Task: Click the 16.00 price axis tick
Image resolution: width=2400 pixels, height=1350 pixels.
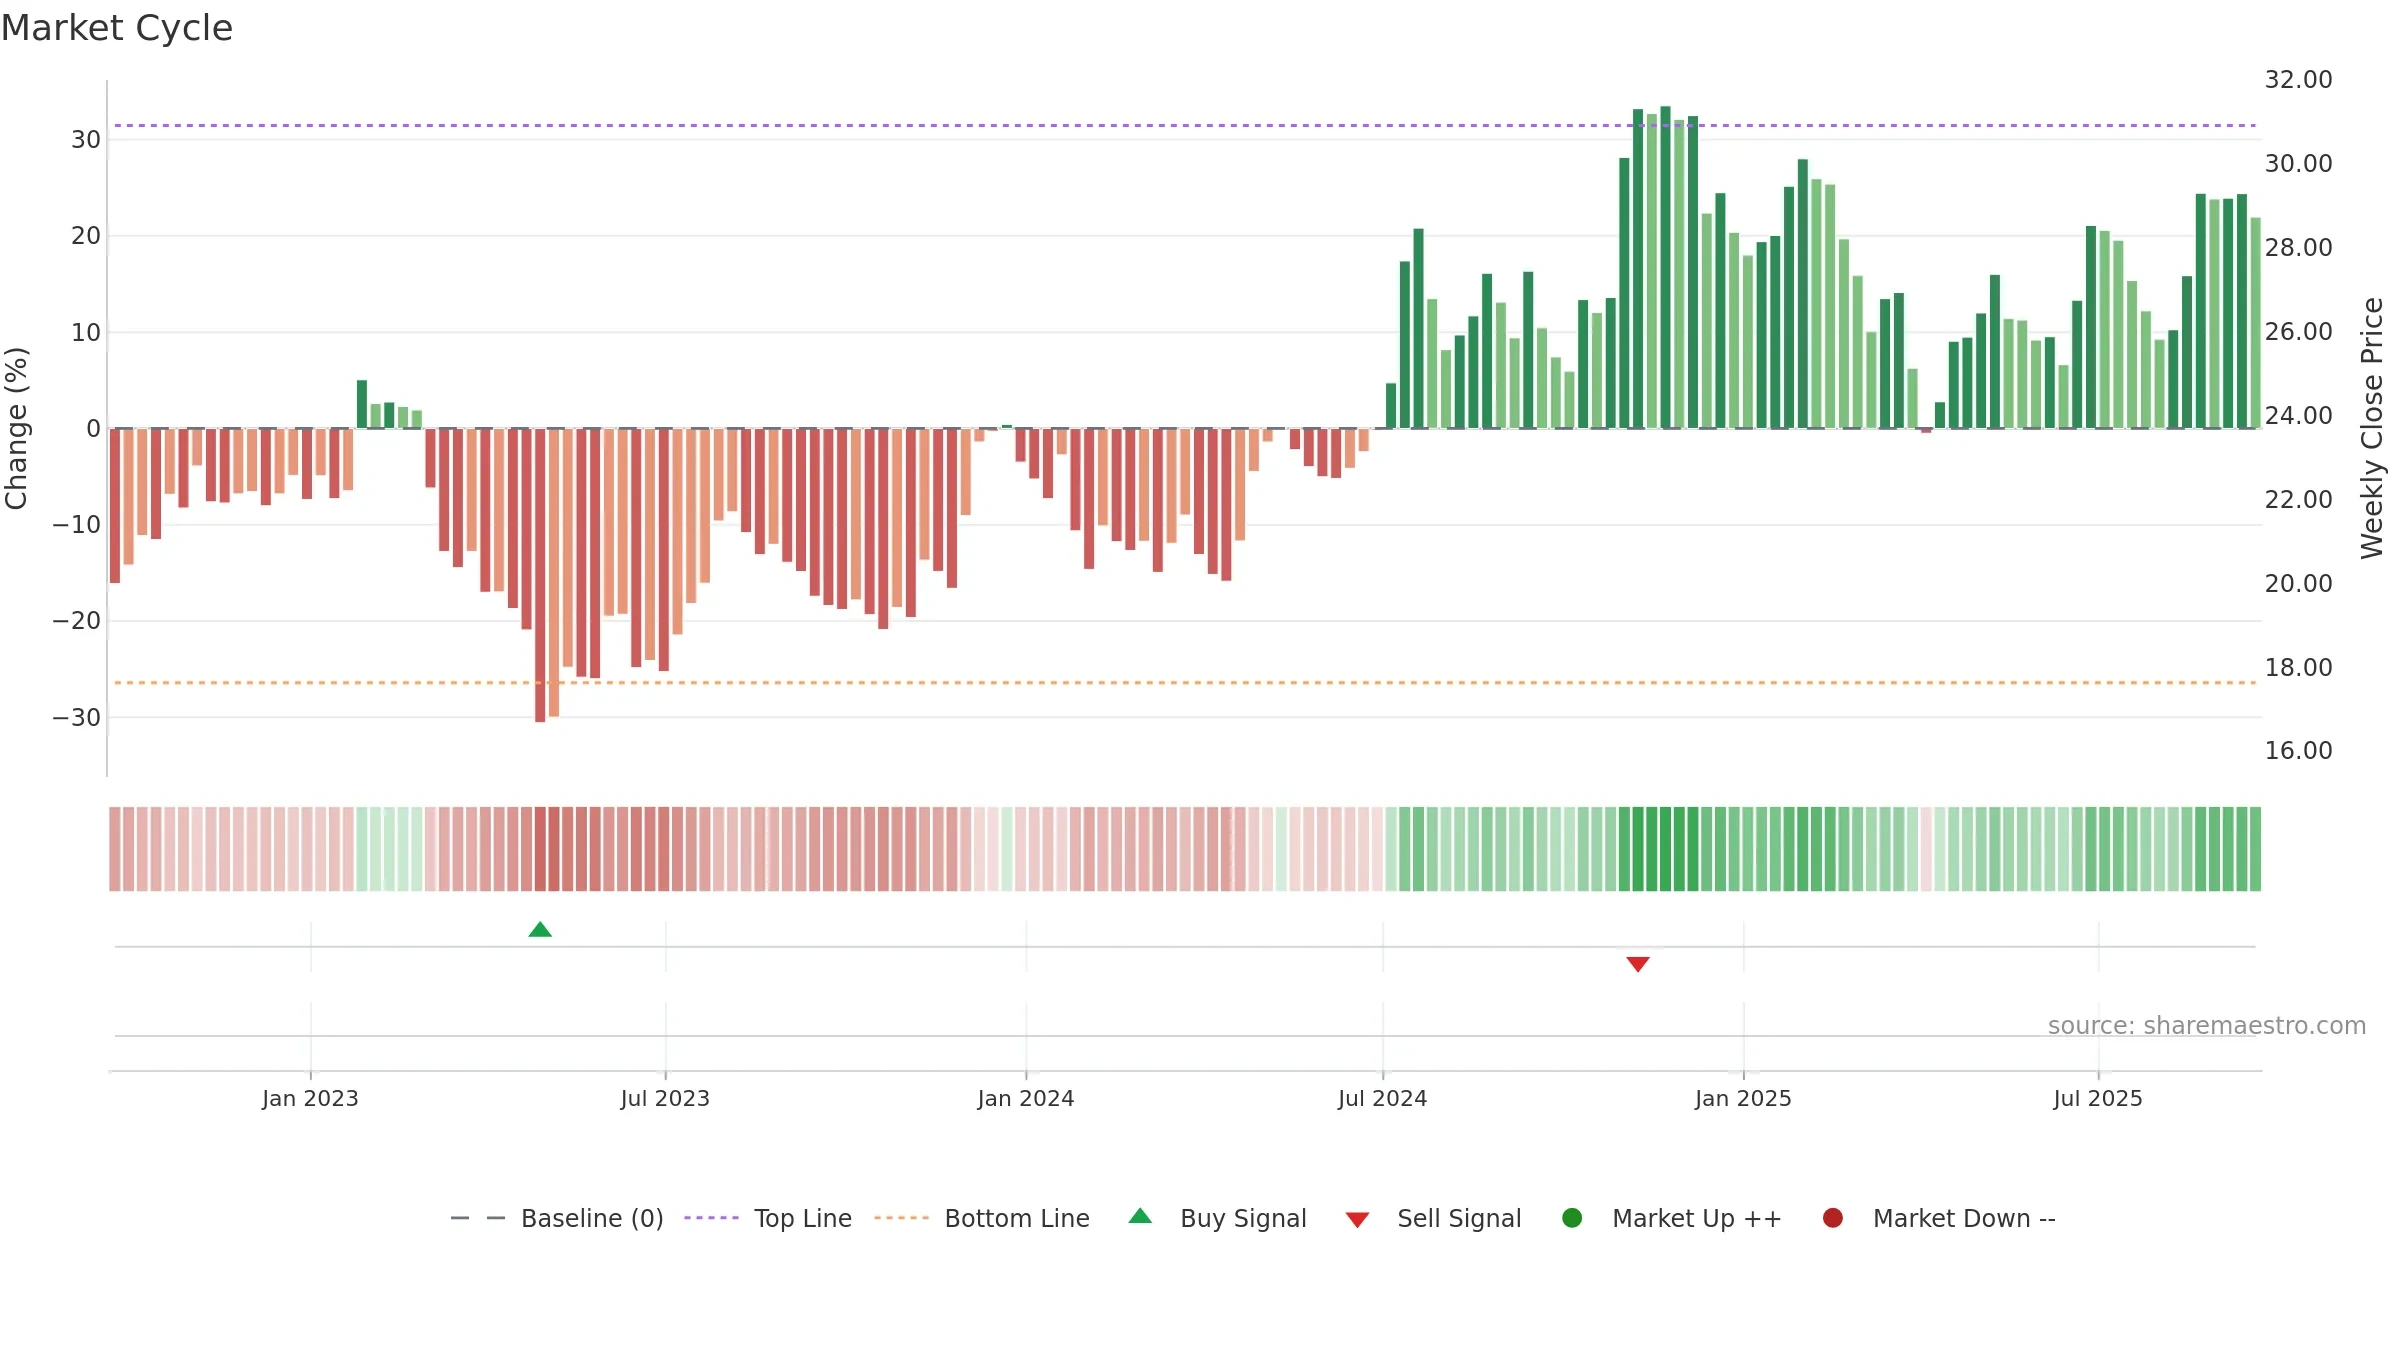Action: point(2298,751)
